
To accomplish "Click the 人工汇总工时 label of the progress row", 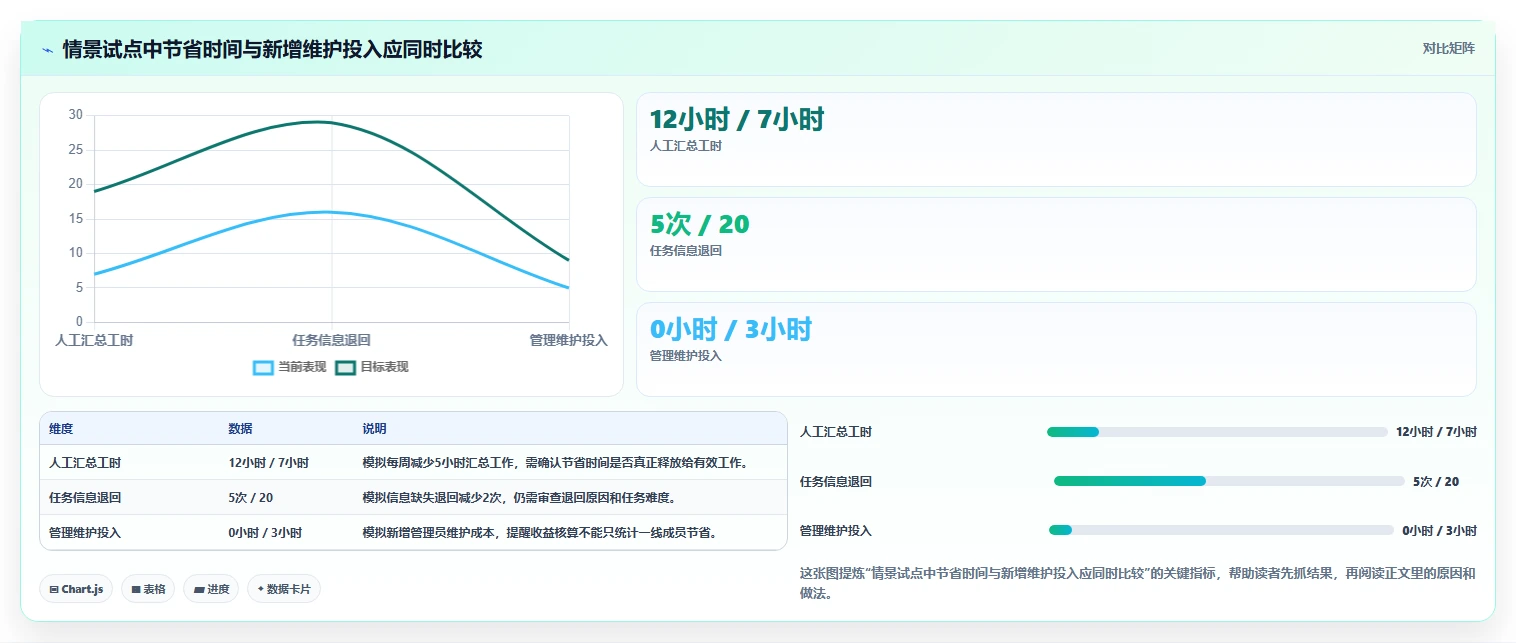I will pos(836,432).
